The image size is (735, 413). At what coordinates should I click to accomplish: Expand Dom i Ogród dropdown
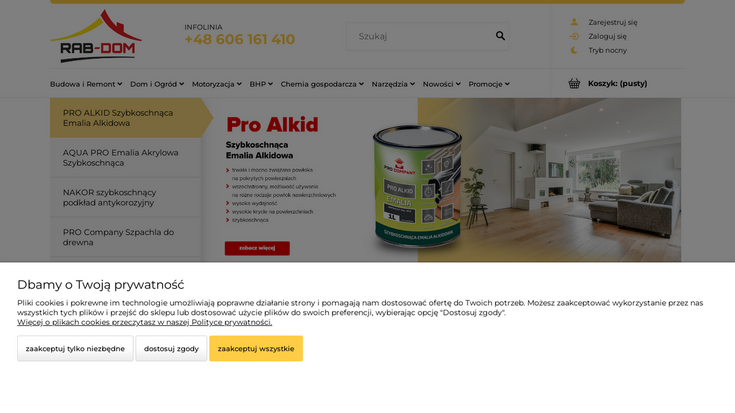(157, 84)
